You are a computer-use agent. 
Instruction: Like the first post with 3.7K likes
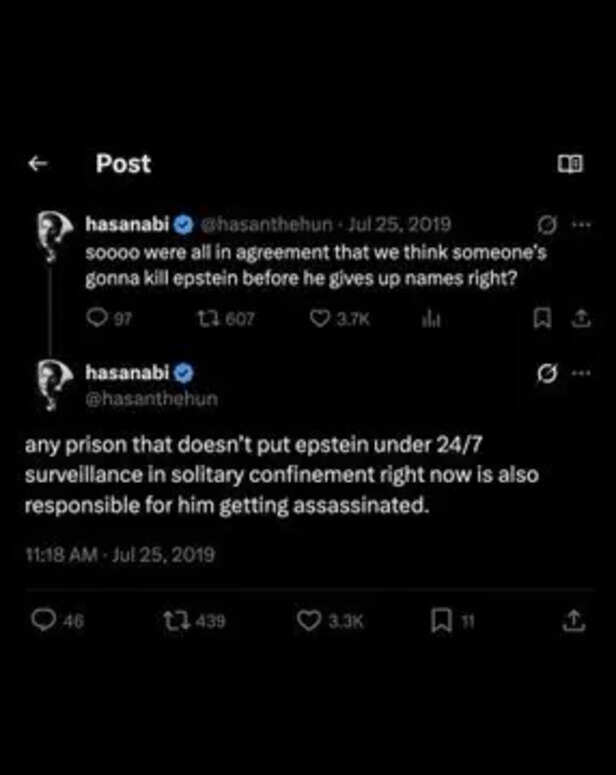320,318
